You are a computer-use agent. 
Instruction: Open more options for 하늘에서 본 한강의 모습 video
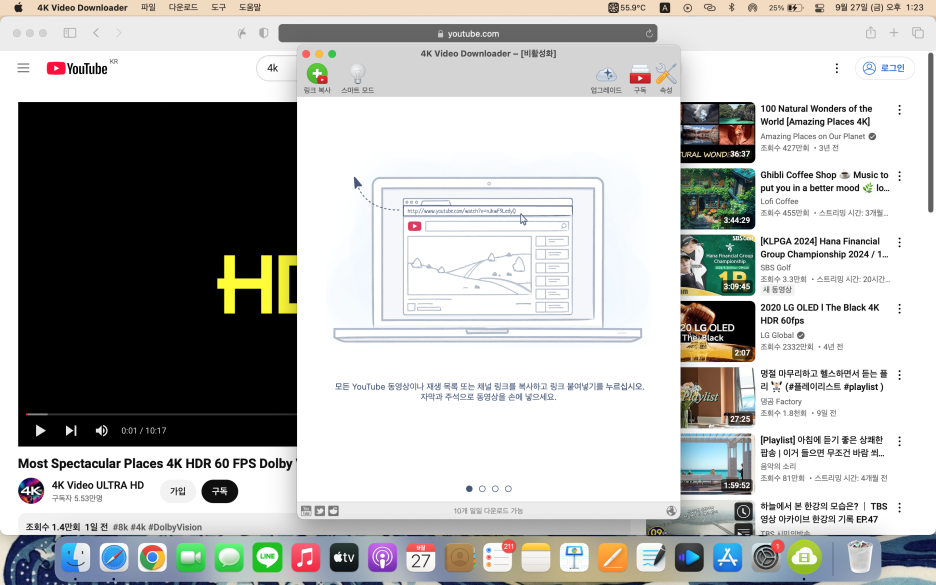900,507
